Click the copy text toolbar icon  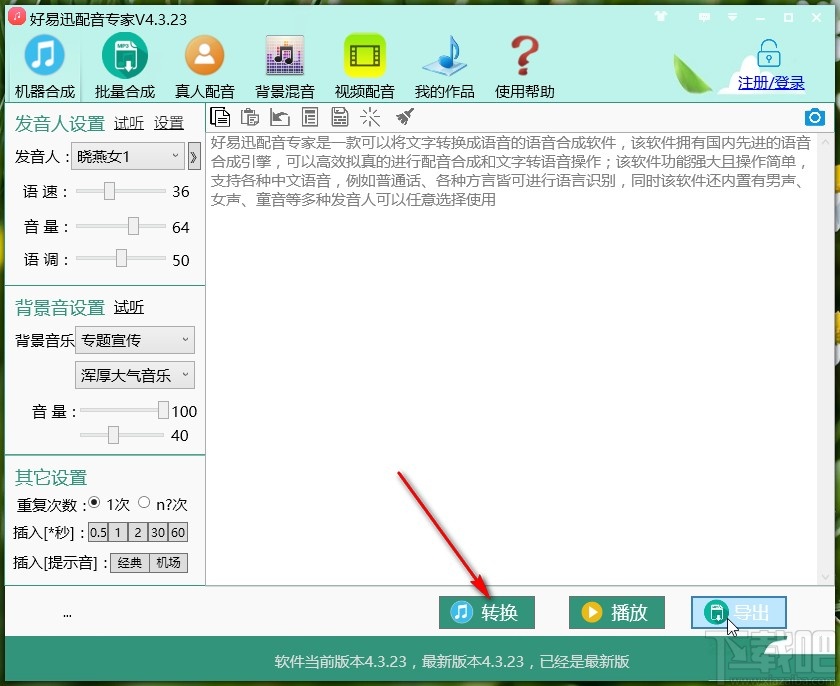coord(220,117)
